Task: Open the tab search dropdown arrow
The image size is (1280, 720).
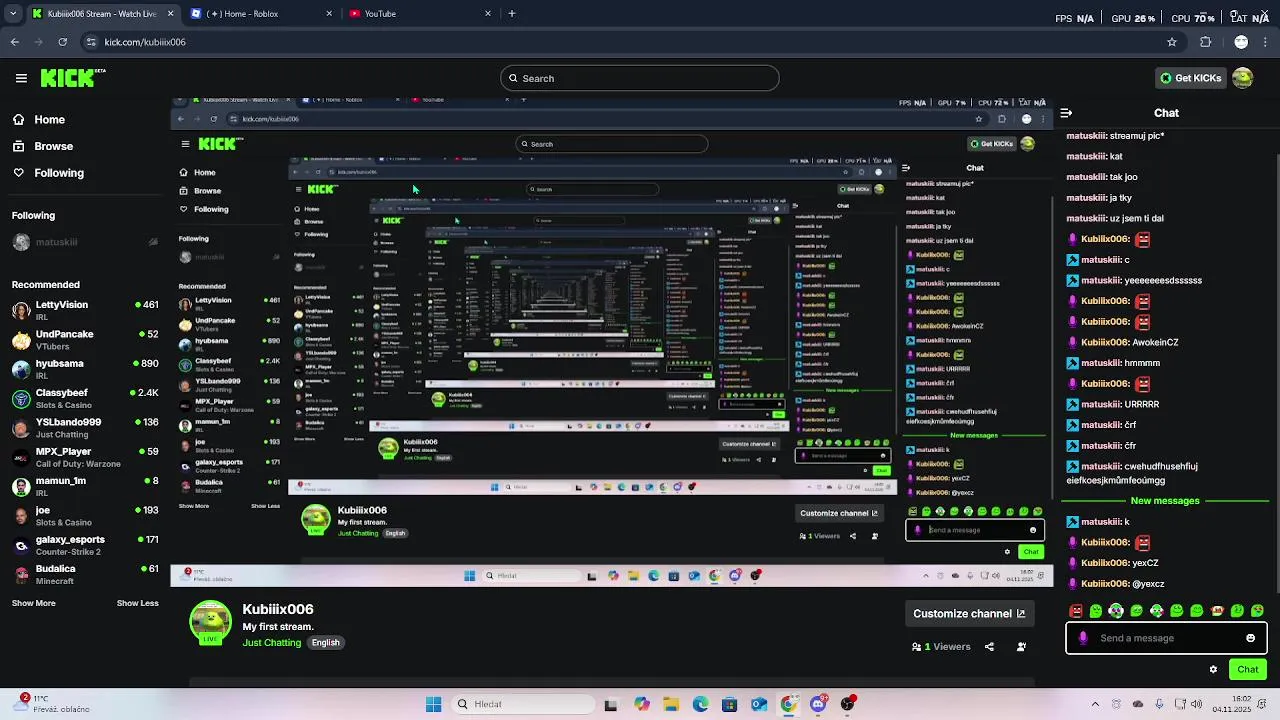Action: (x=12, y=14)
